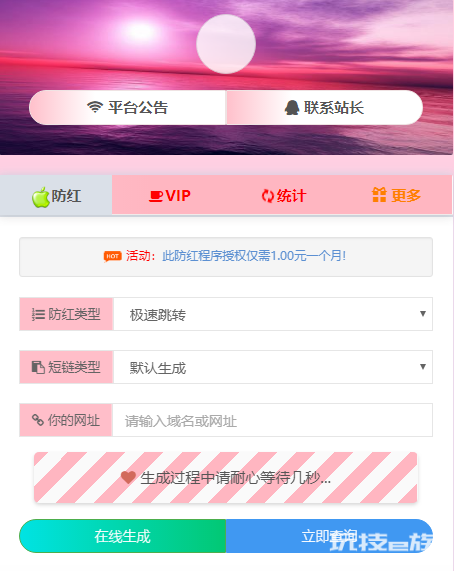The width and height of the screenshot is (454, 571).
Task: Open the 防红类型 dropdown showing 极速跳转
Action: [x=273, y=314]
